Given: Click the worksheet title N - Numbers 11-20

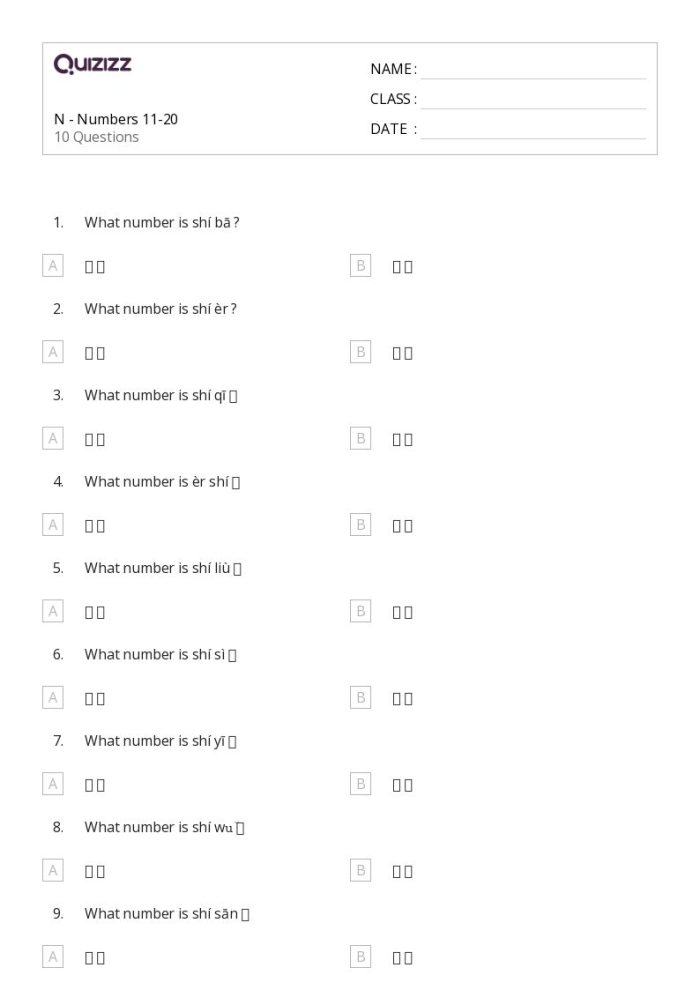Looking at the screenshot, I should click(116, 120).
